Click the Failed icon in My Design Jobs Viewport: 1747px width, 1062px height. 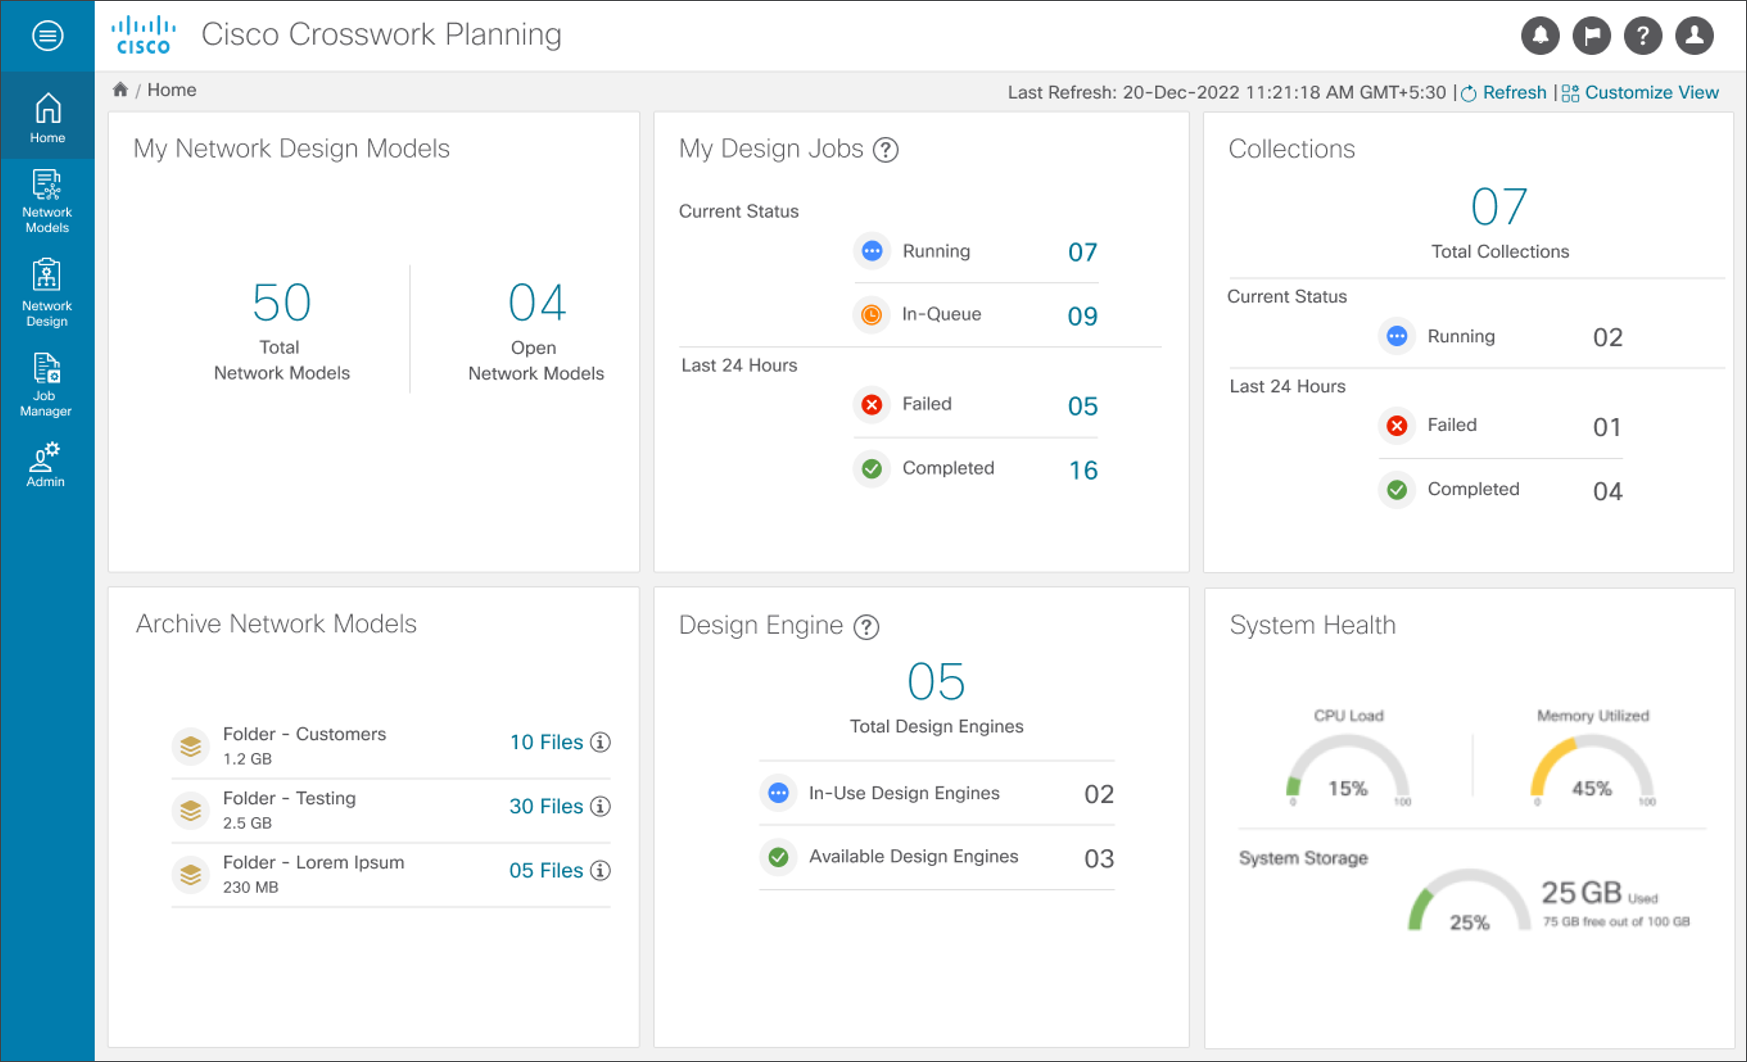pyautogui.click(x=872, y=405)
